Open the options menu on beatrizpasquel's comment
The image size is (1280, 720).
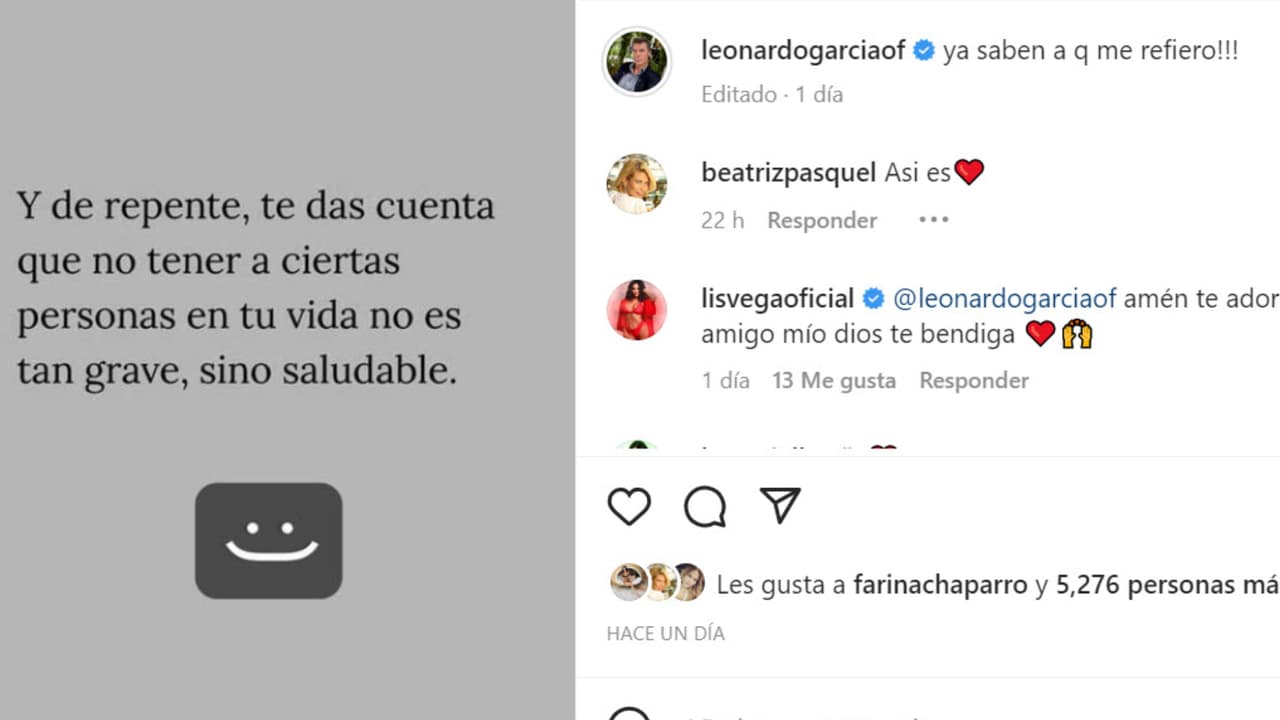click(x=933, y=219)
